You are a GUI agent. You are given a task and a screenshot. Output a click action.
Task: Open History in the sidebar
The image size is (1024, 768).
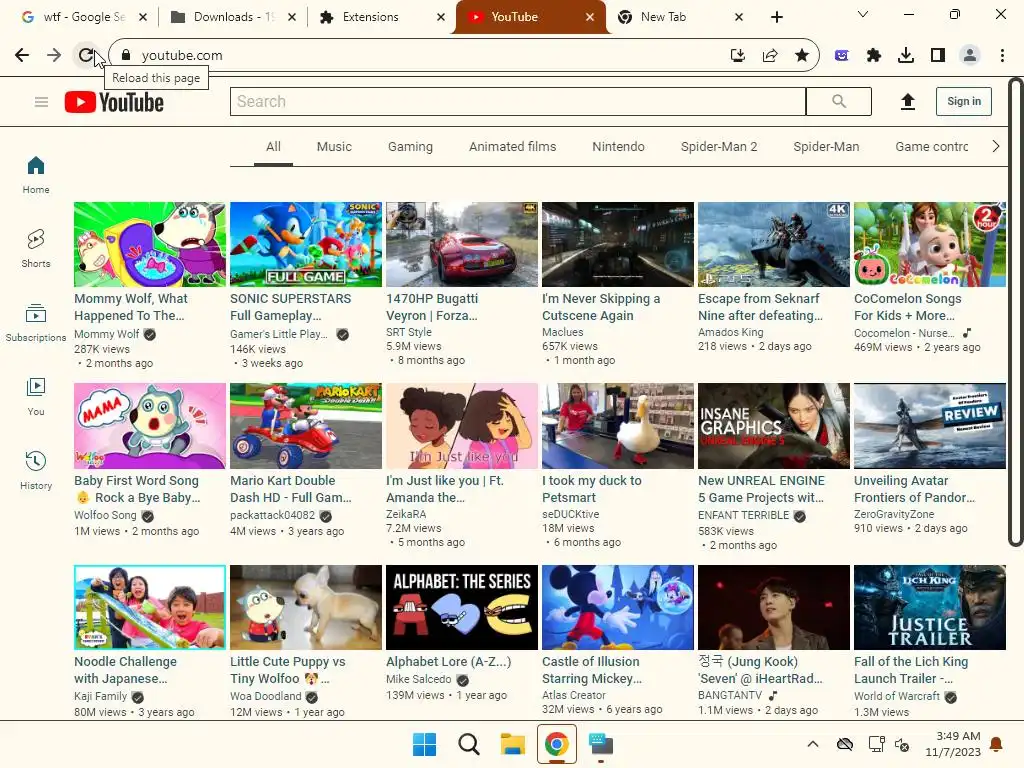(x=36, y=470)
